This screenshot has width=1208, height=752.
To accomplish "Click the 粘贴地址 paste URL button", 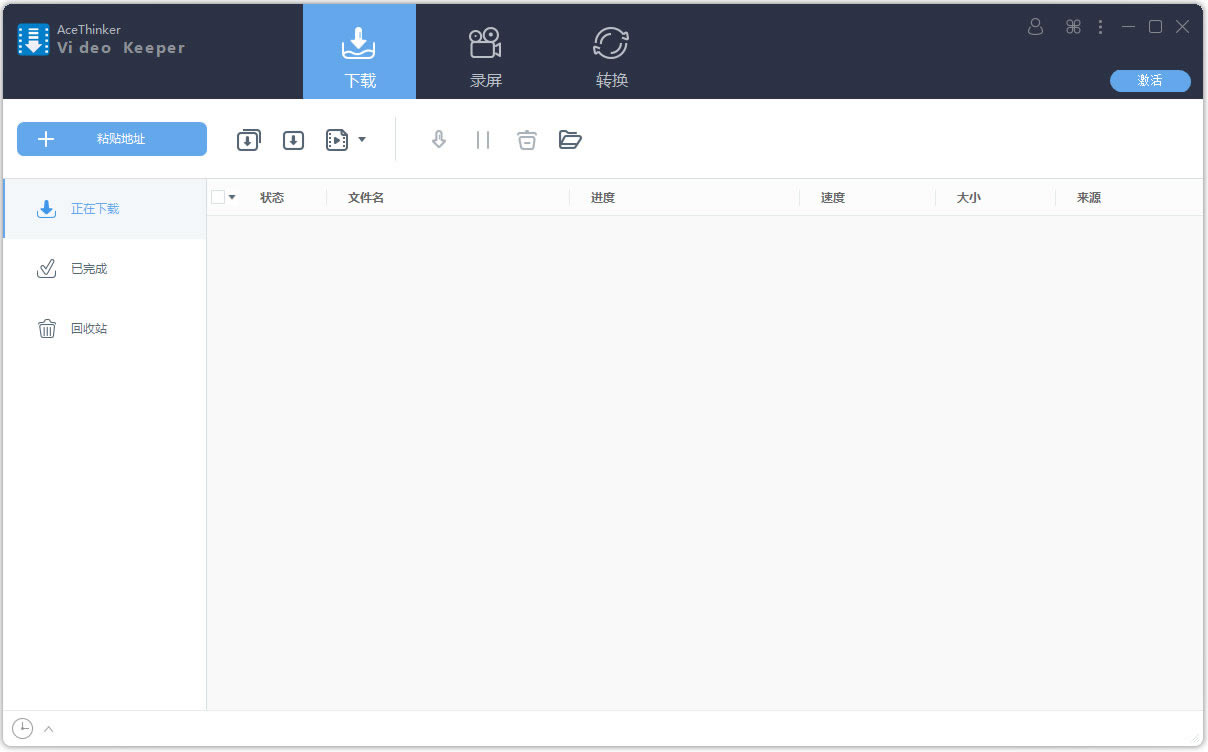I will pos(111,139).
